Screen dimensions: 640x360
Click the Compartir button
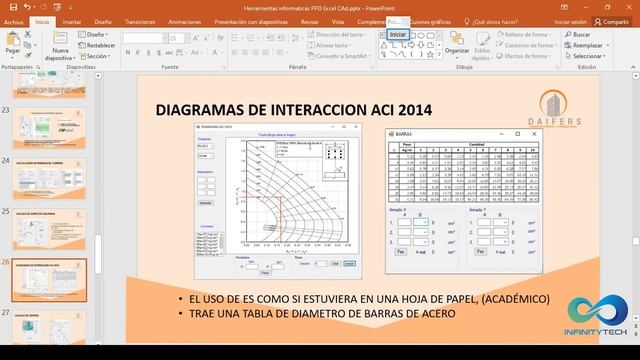tap(612, 22)
